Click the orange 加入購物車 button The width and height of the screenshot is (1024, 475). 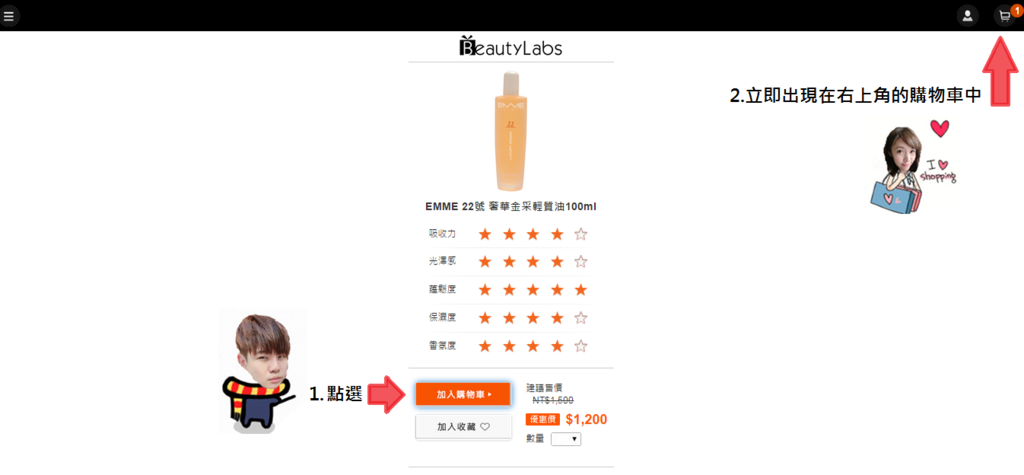(x=463, y=395)
